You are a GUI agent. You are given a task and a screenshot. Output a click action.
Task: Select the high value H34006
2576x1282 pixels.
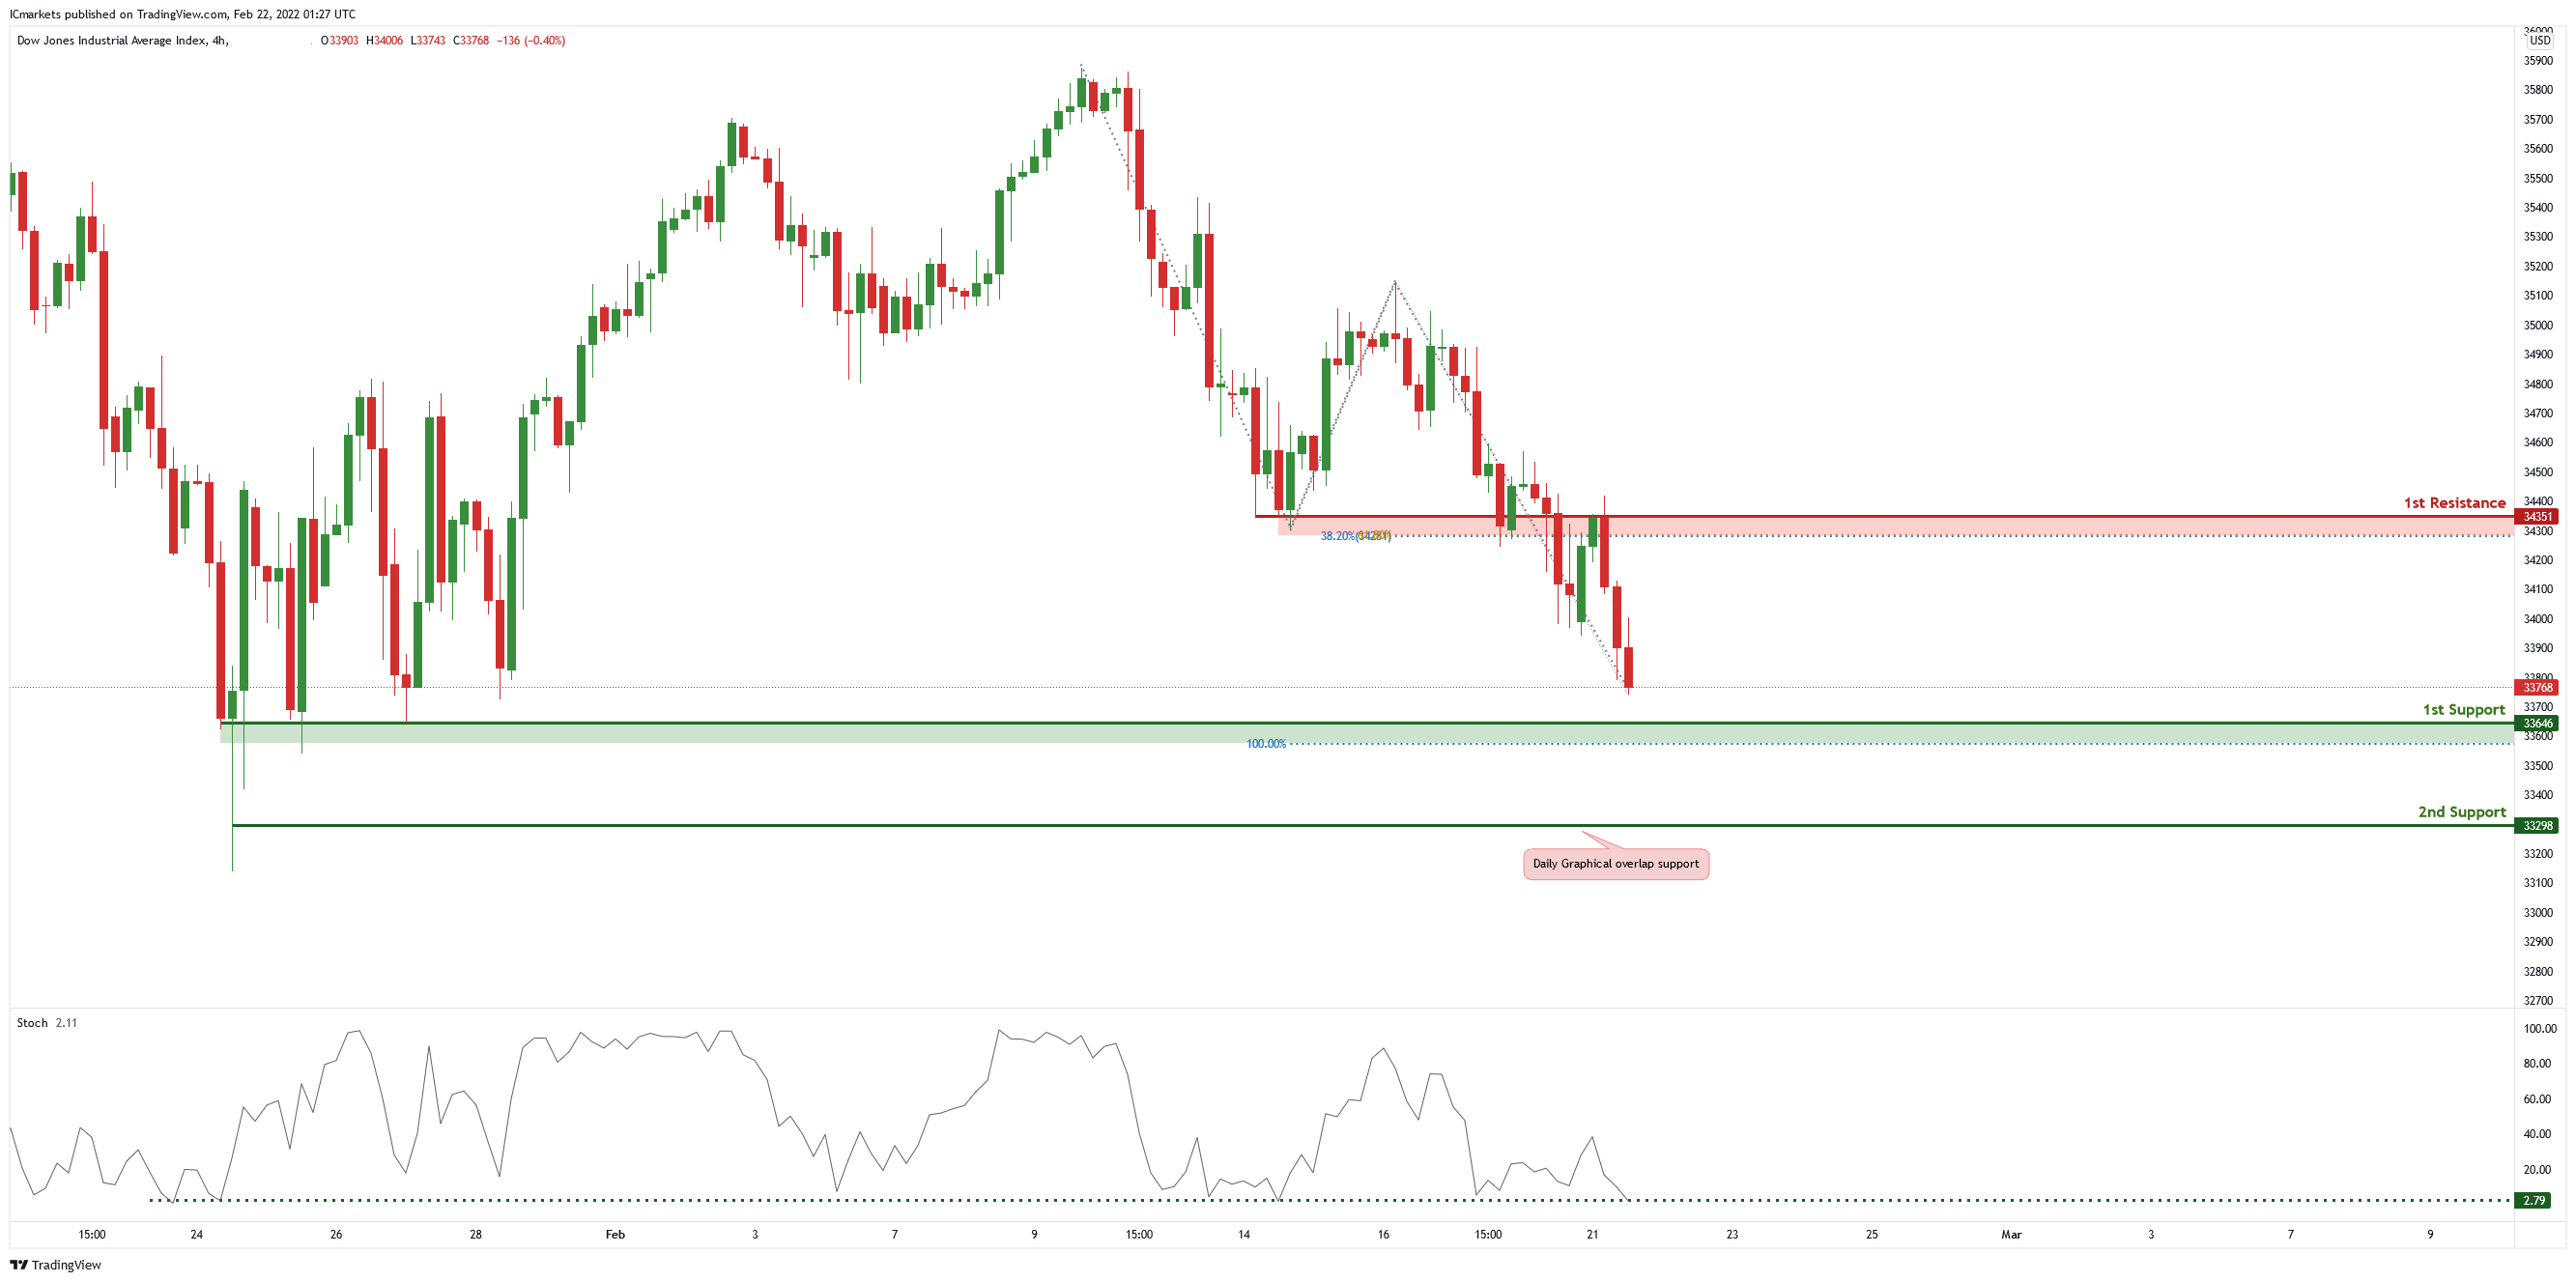pos(384,41)
